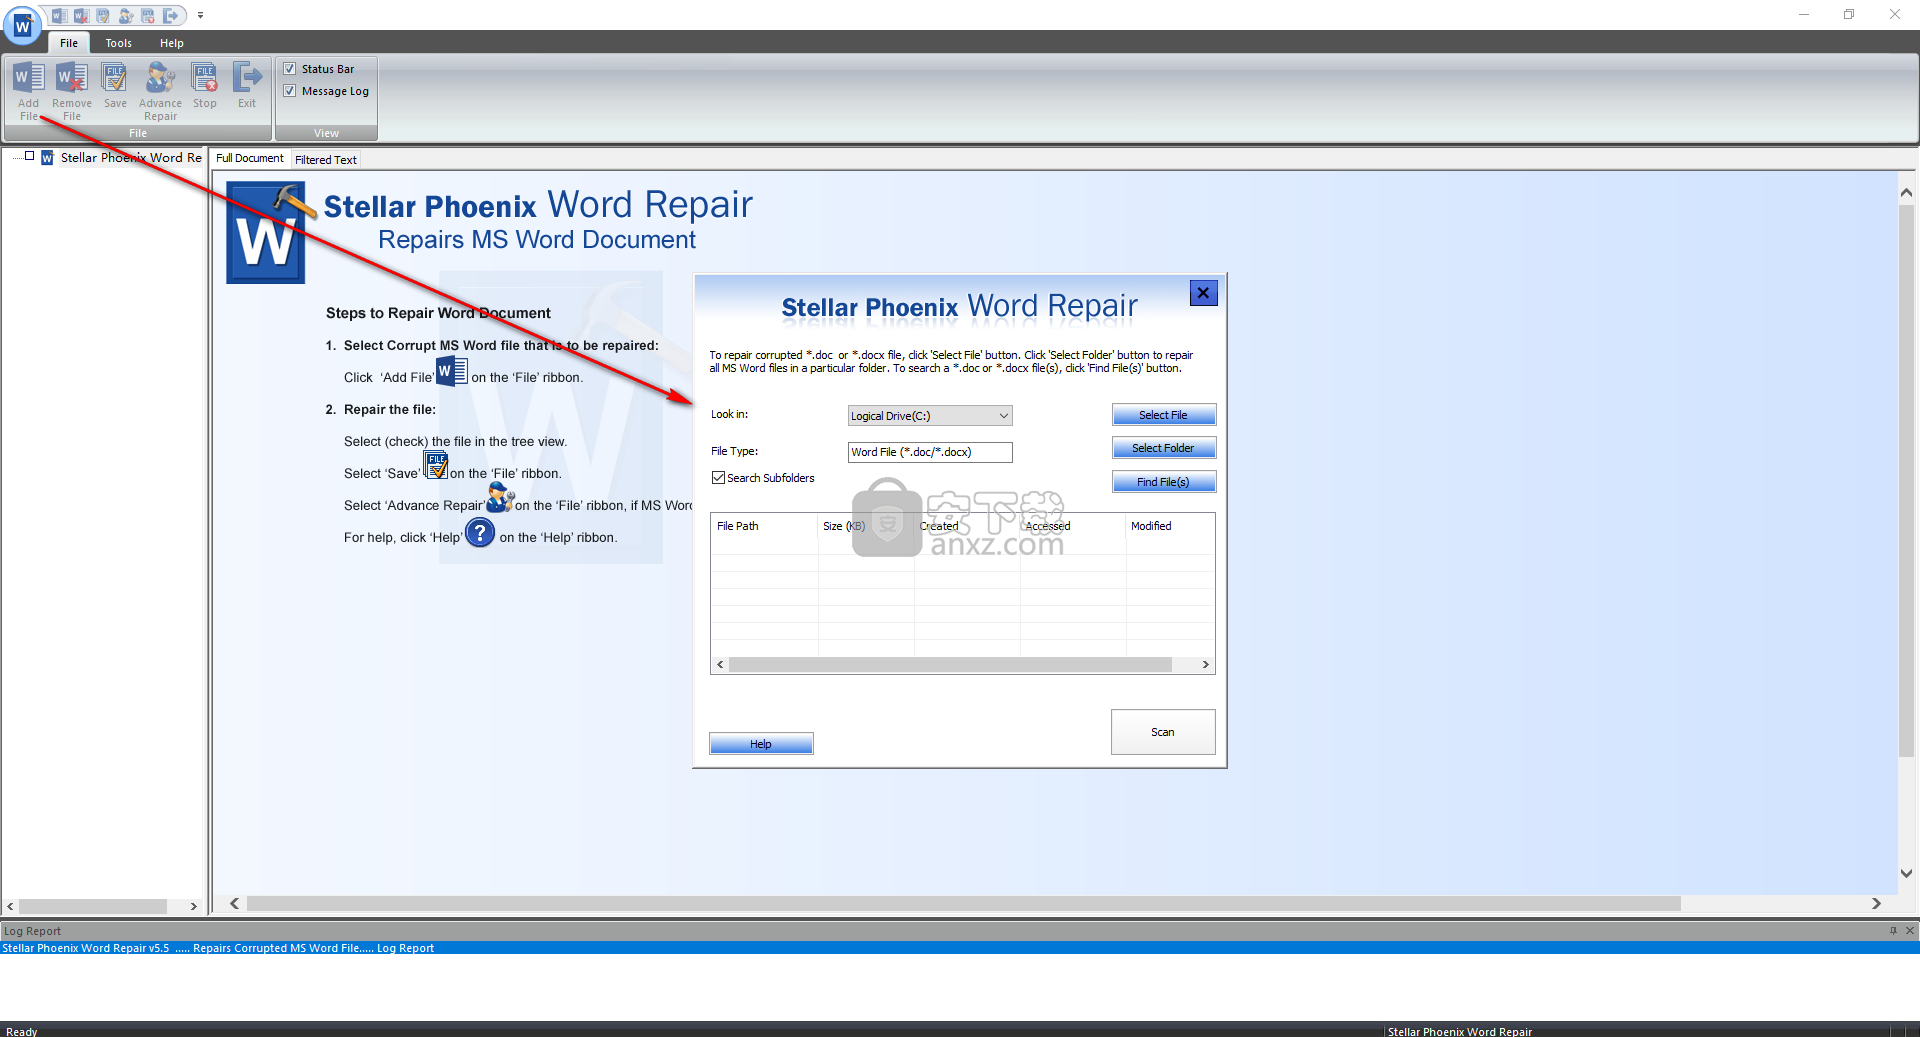The height and width of the screenshot is (1037, 1920).
Task: Click the Word icon in tree view
Action: click(x=47, y=158)
